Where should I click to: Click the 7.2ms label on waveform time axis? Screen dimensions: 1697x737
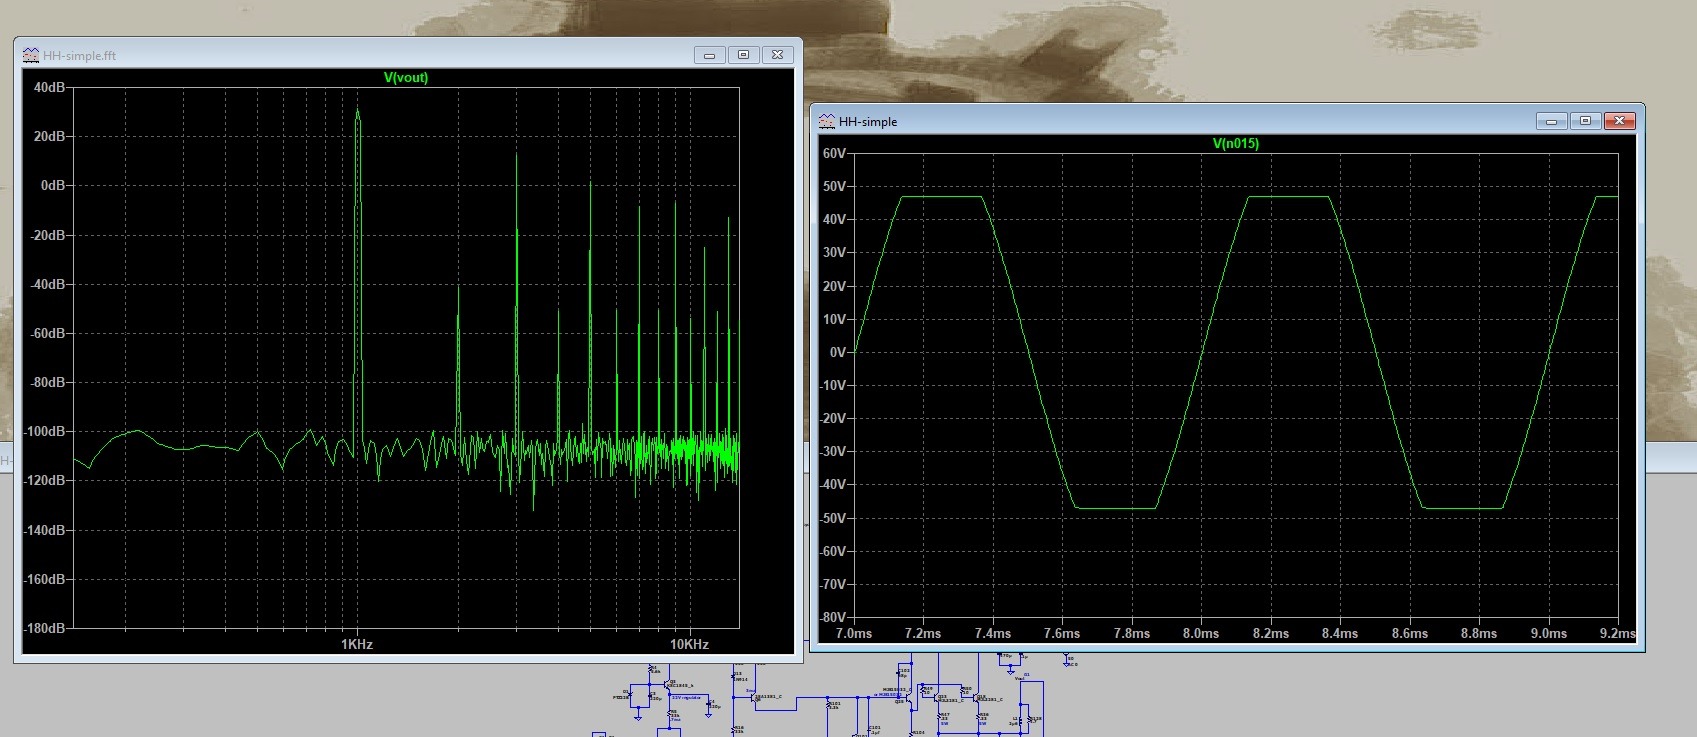[922, 633]
